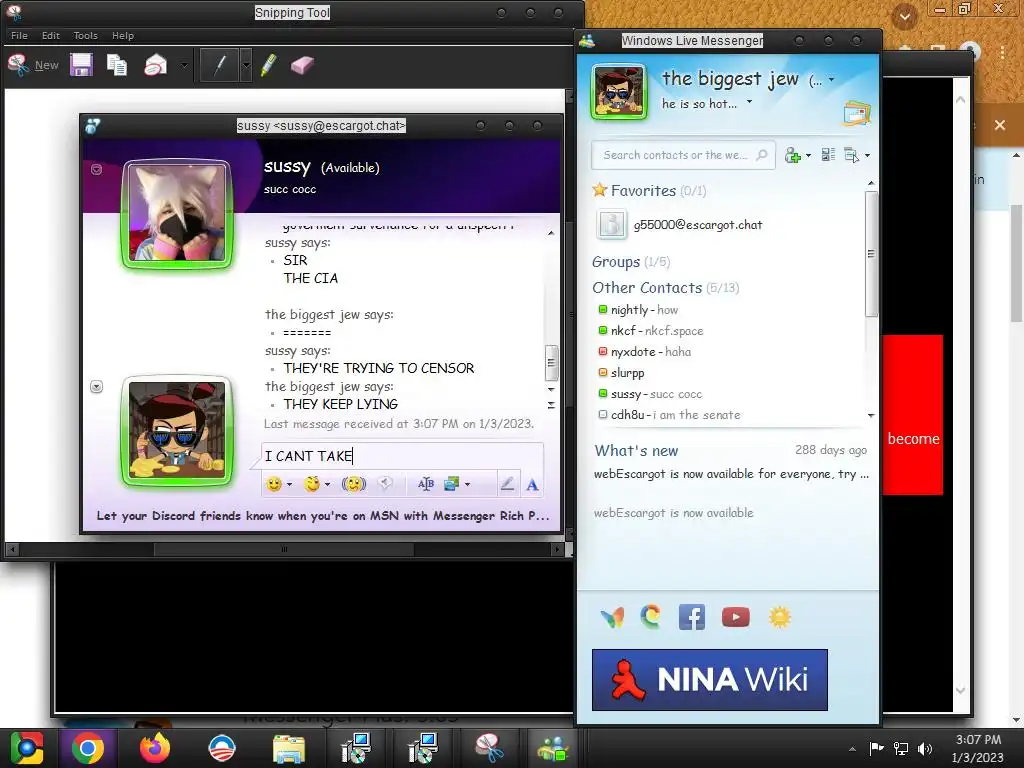Open the wink picker in chat toolbar

click(x=313, y=484)
